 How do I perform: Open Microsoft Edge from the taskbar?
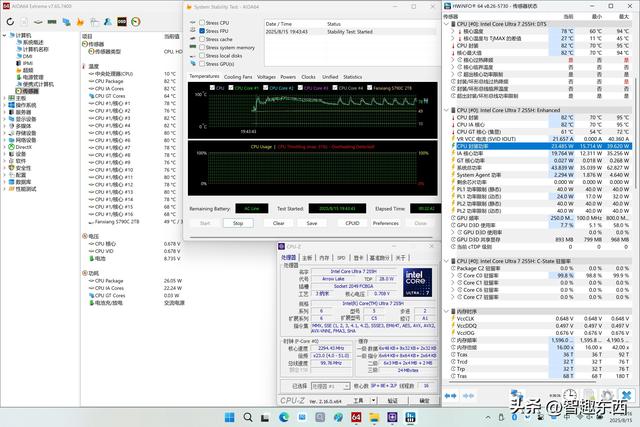[x=284, y=417]
